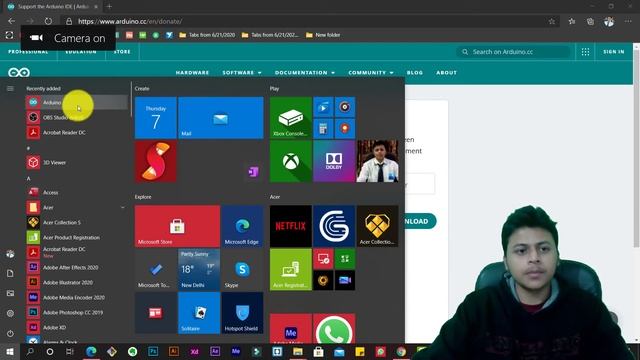Open the Solitaire tile

[199, 313]
